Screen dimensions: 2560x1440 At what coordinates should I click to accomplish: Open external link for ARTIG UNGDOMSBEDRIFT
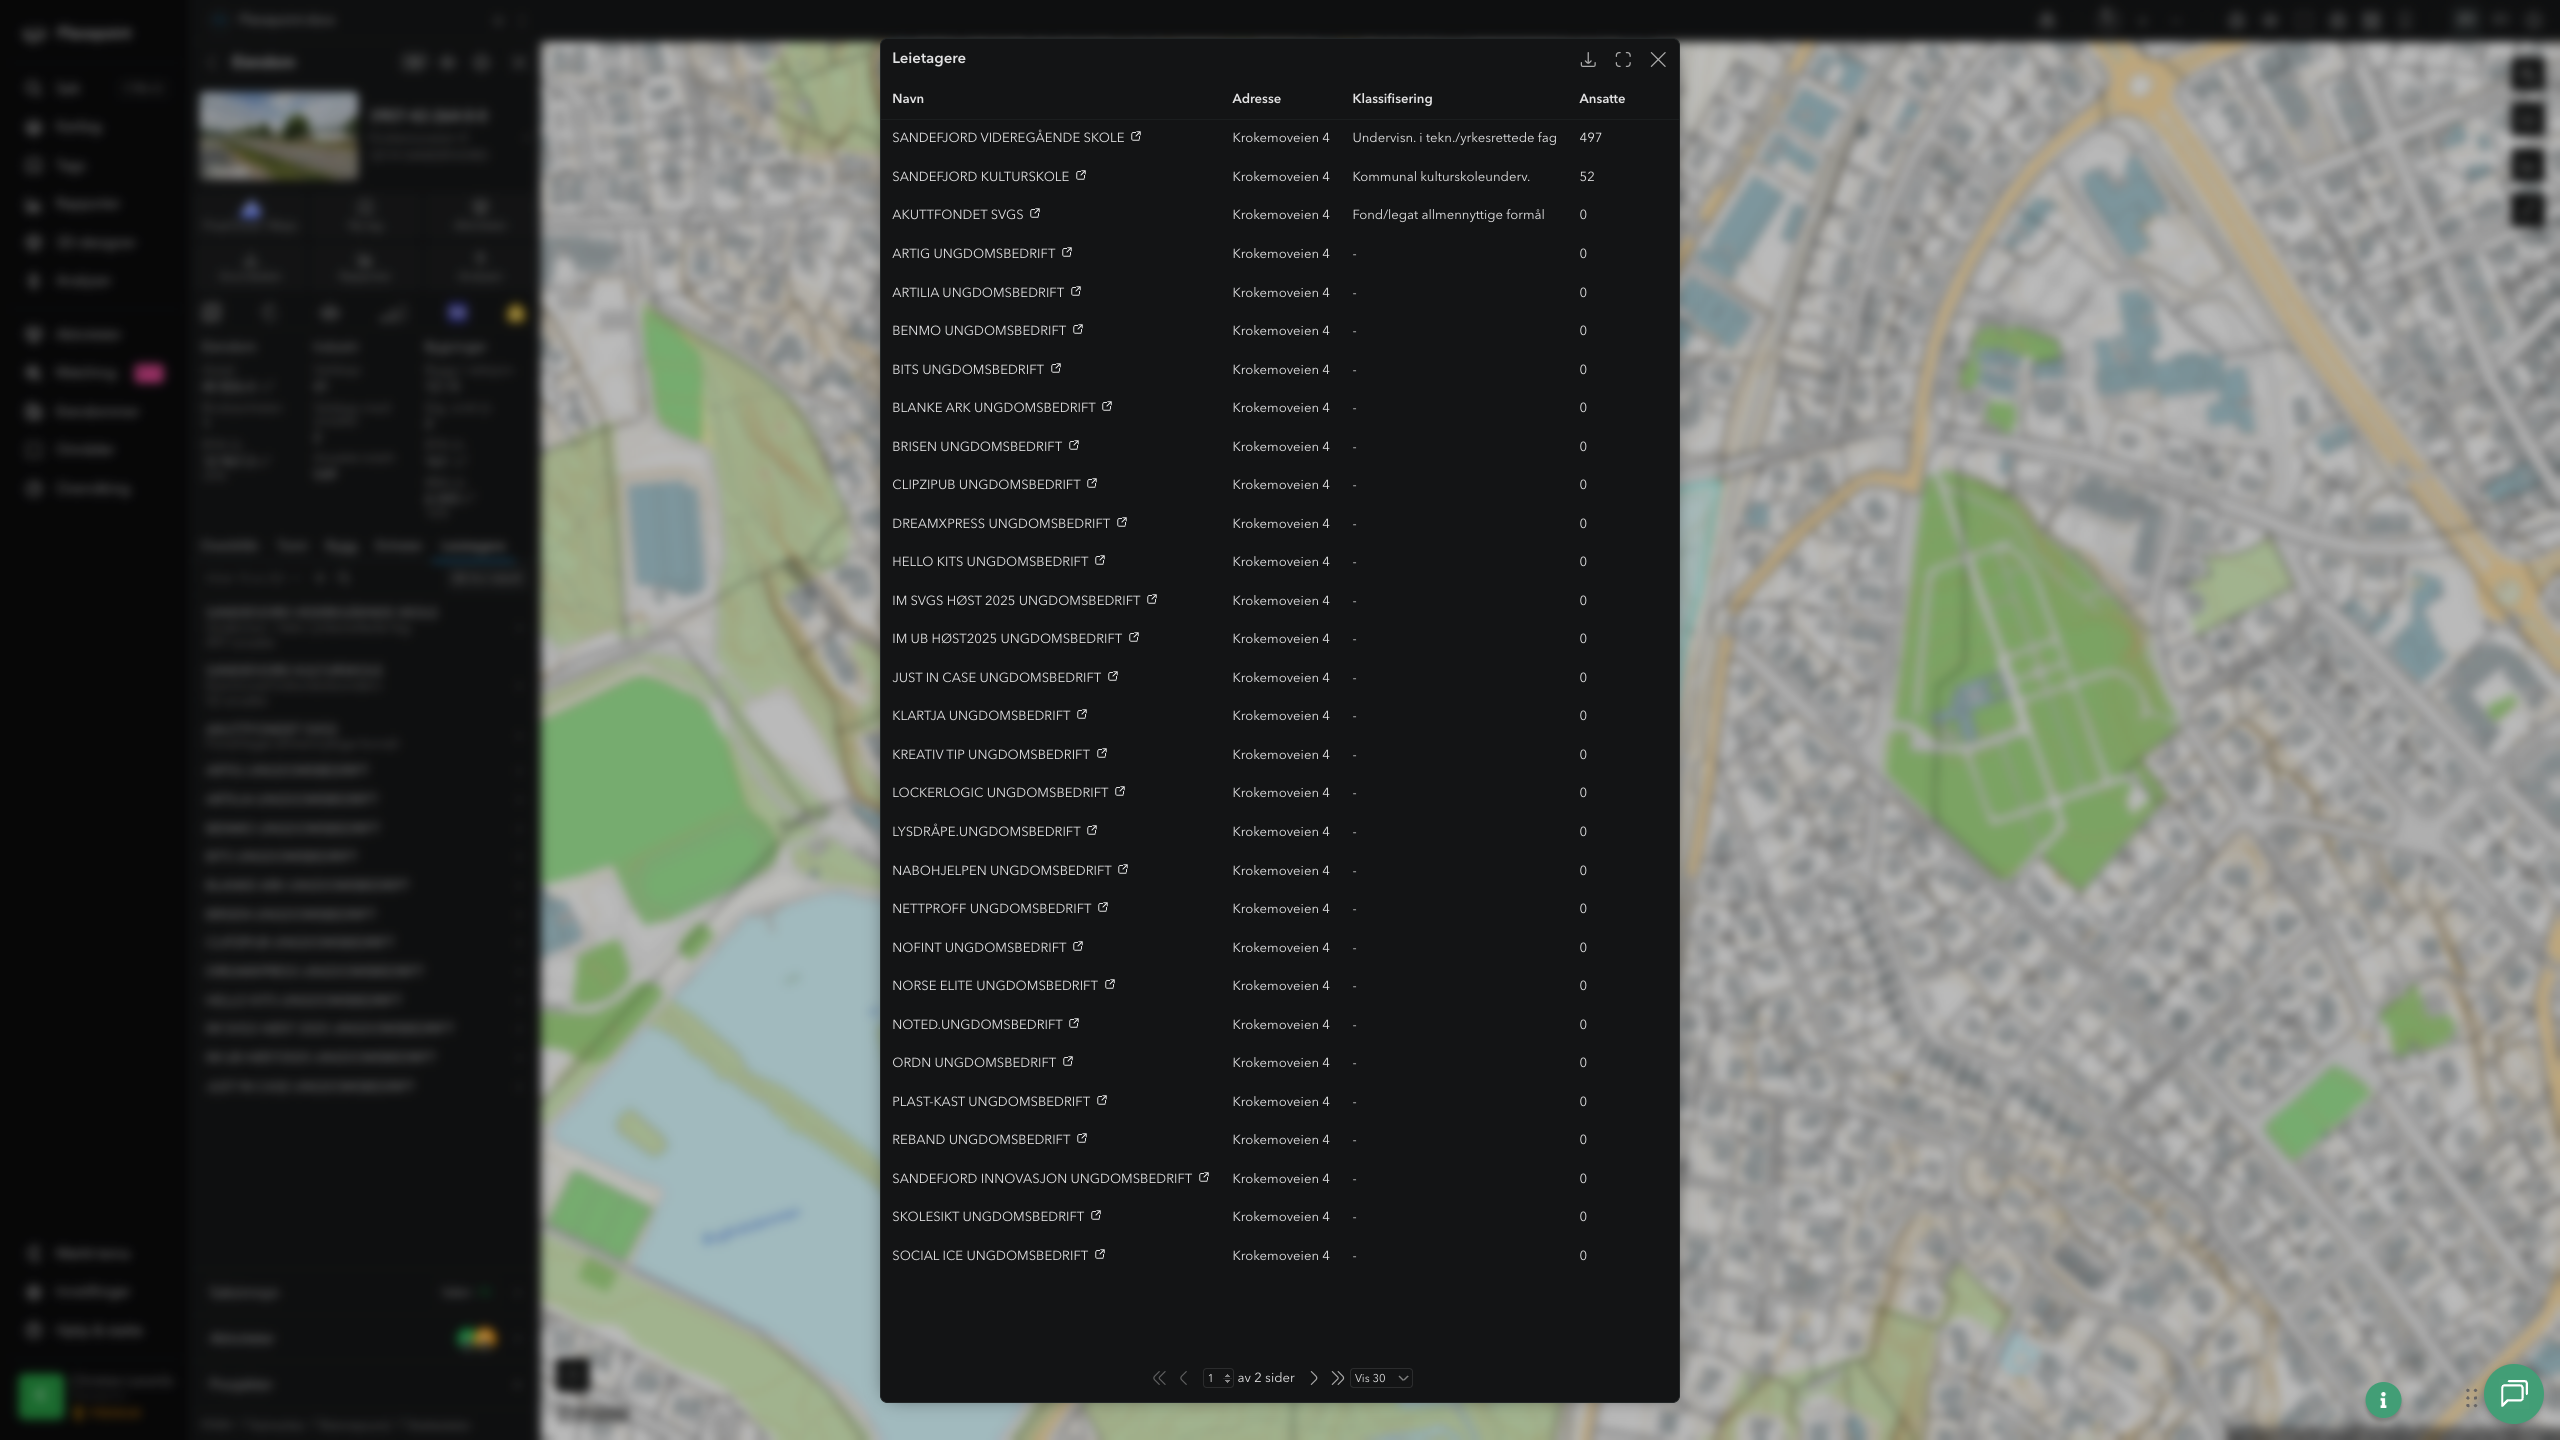click(x=1067, y=253)
